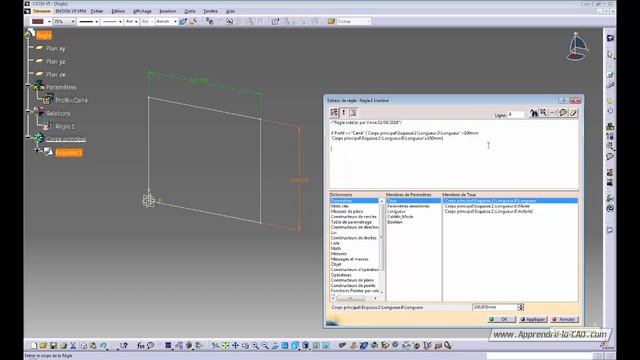Collapse the Relations tree node
This screenshot has width=640, height=360.
coord(28,111)
